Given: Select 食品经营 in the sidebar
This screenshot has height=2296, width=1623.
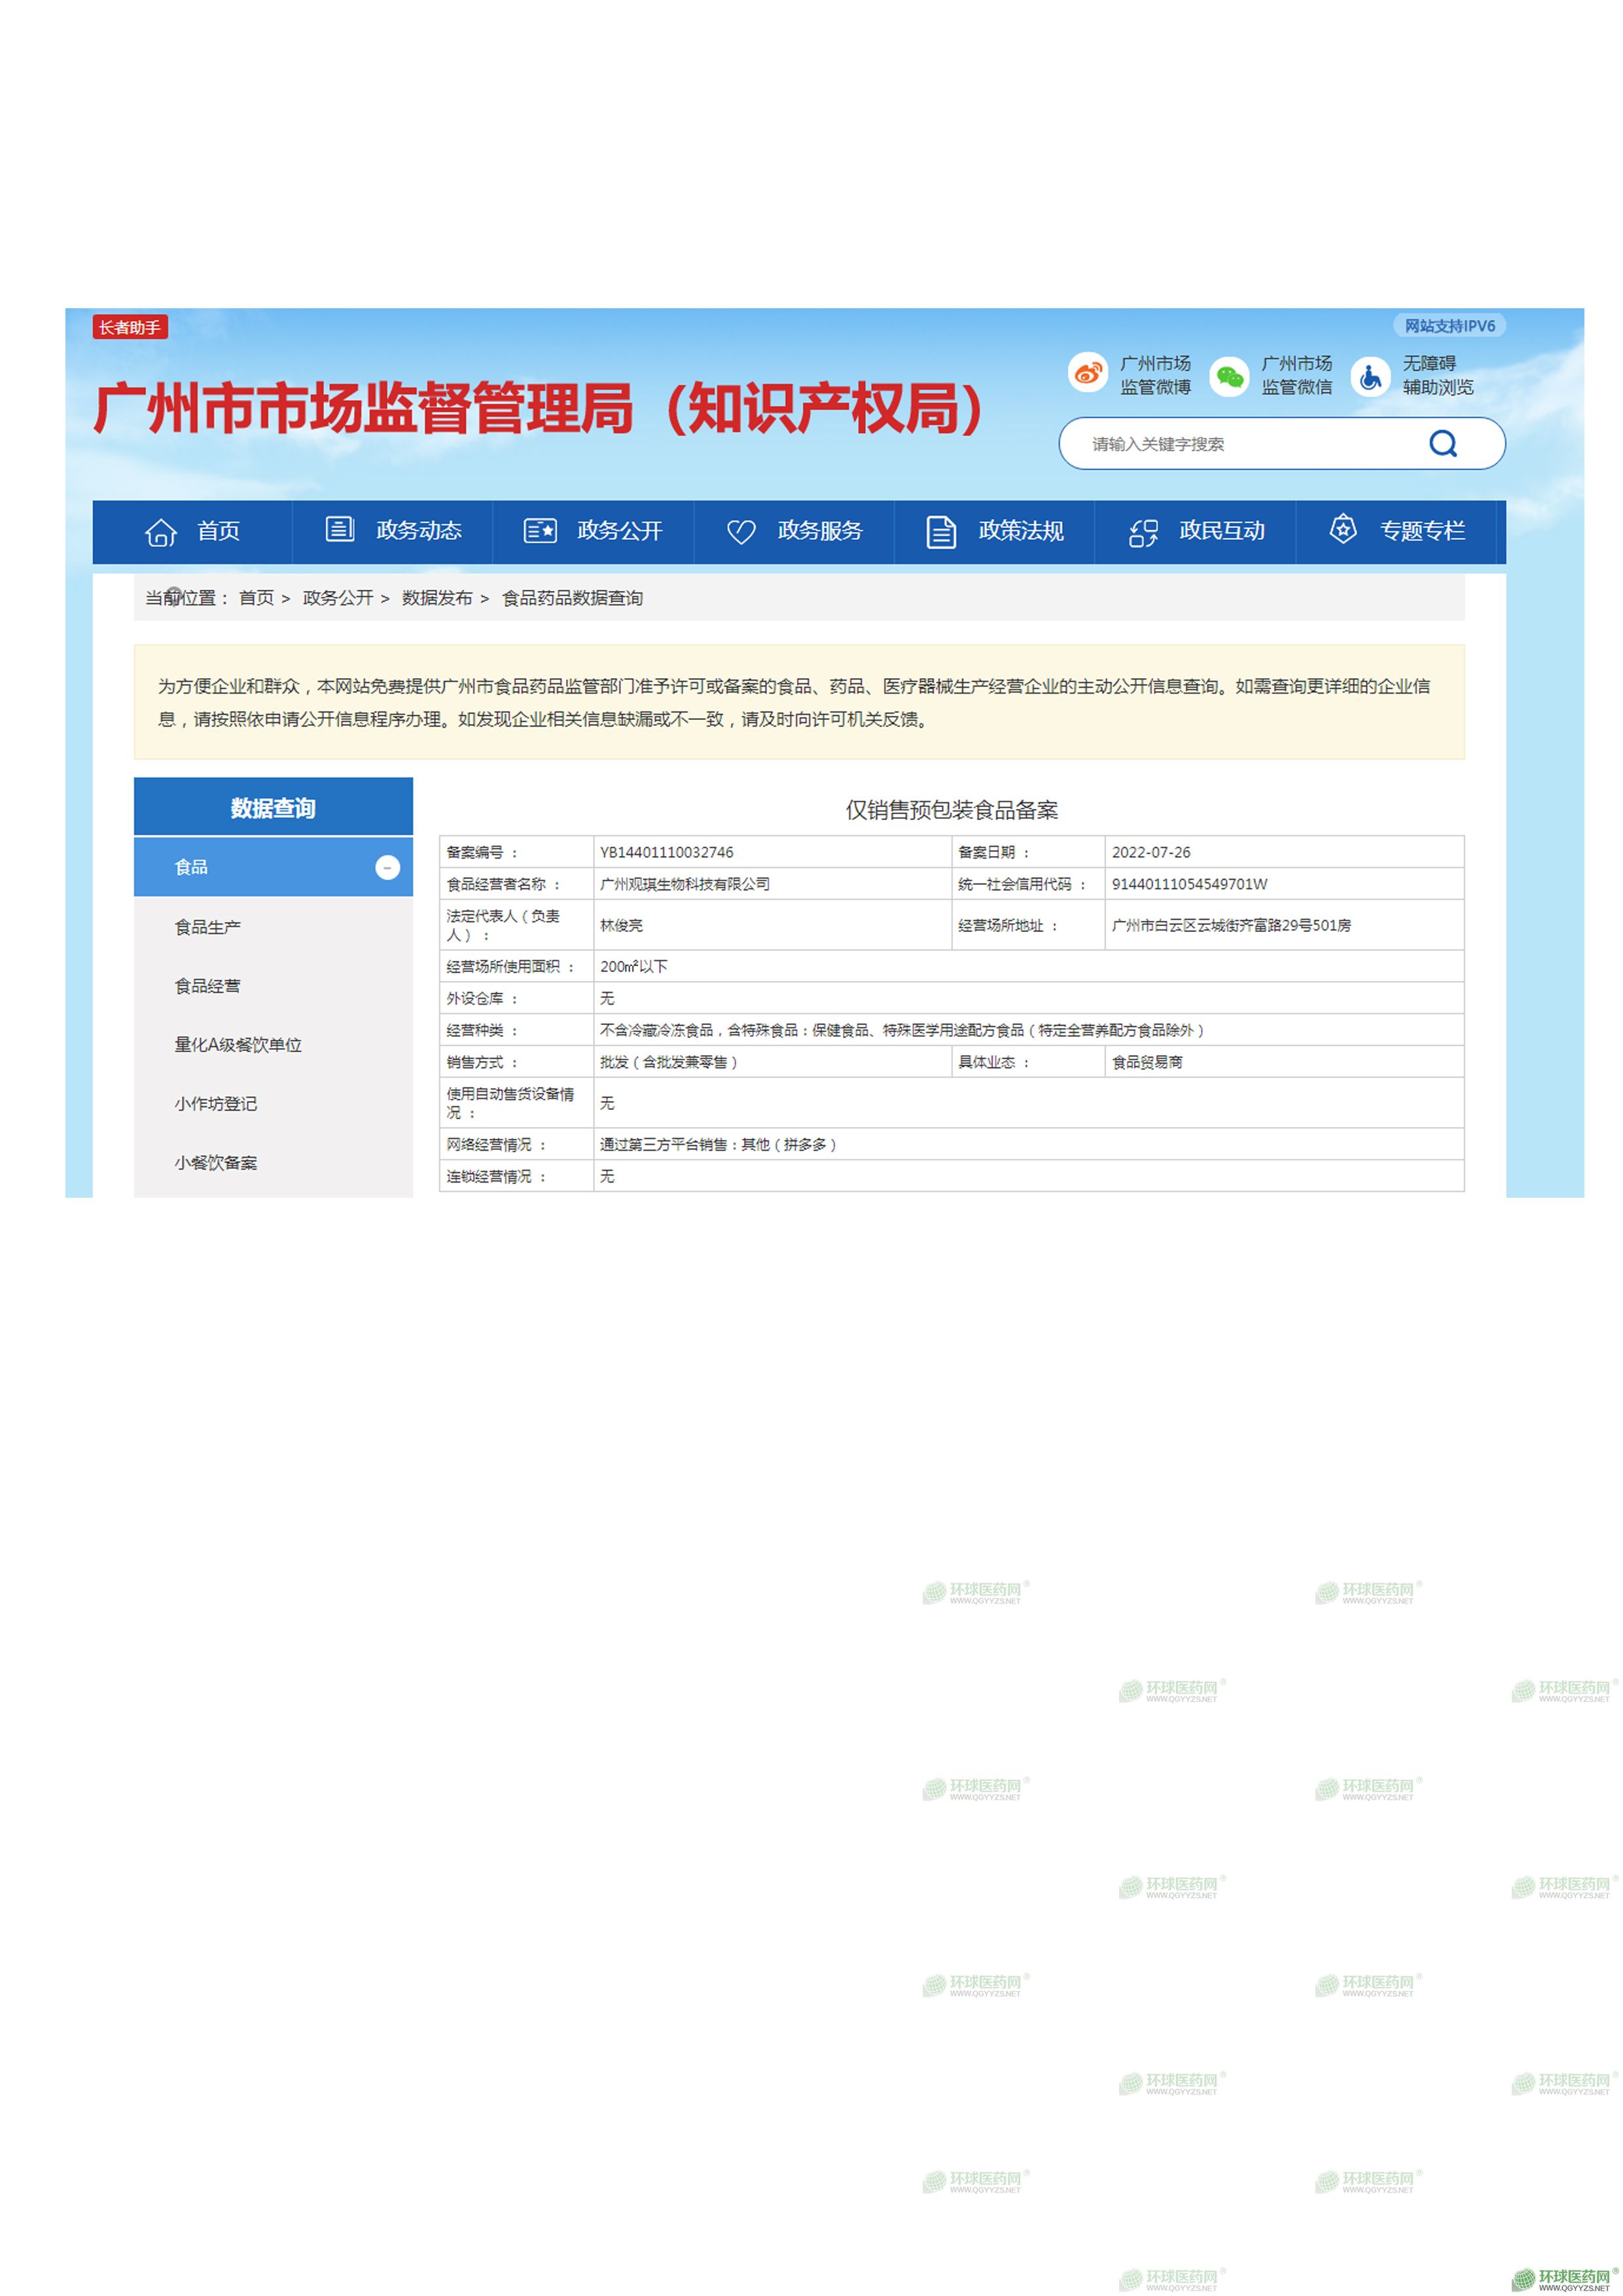Looking at the screenshot, I should pos(208,986).
